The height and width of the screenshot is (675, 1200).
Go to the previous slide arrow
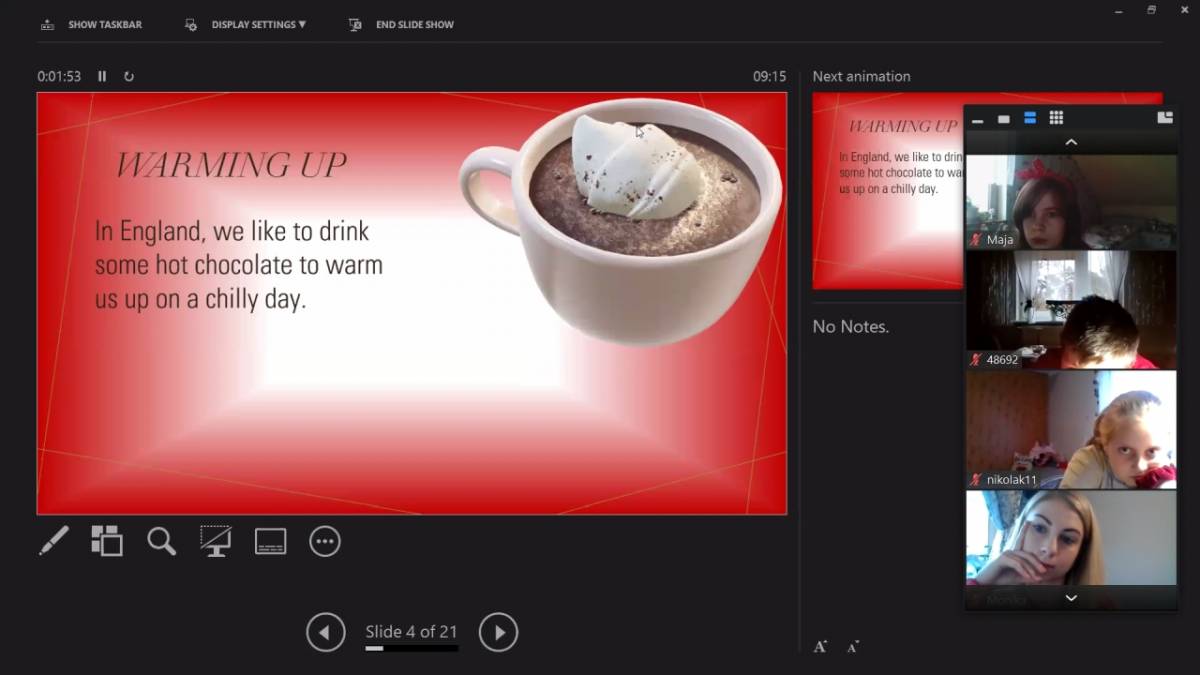(x=325, y=632)
